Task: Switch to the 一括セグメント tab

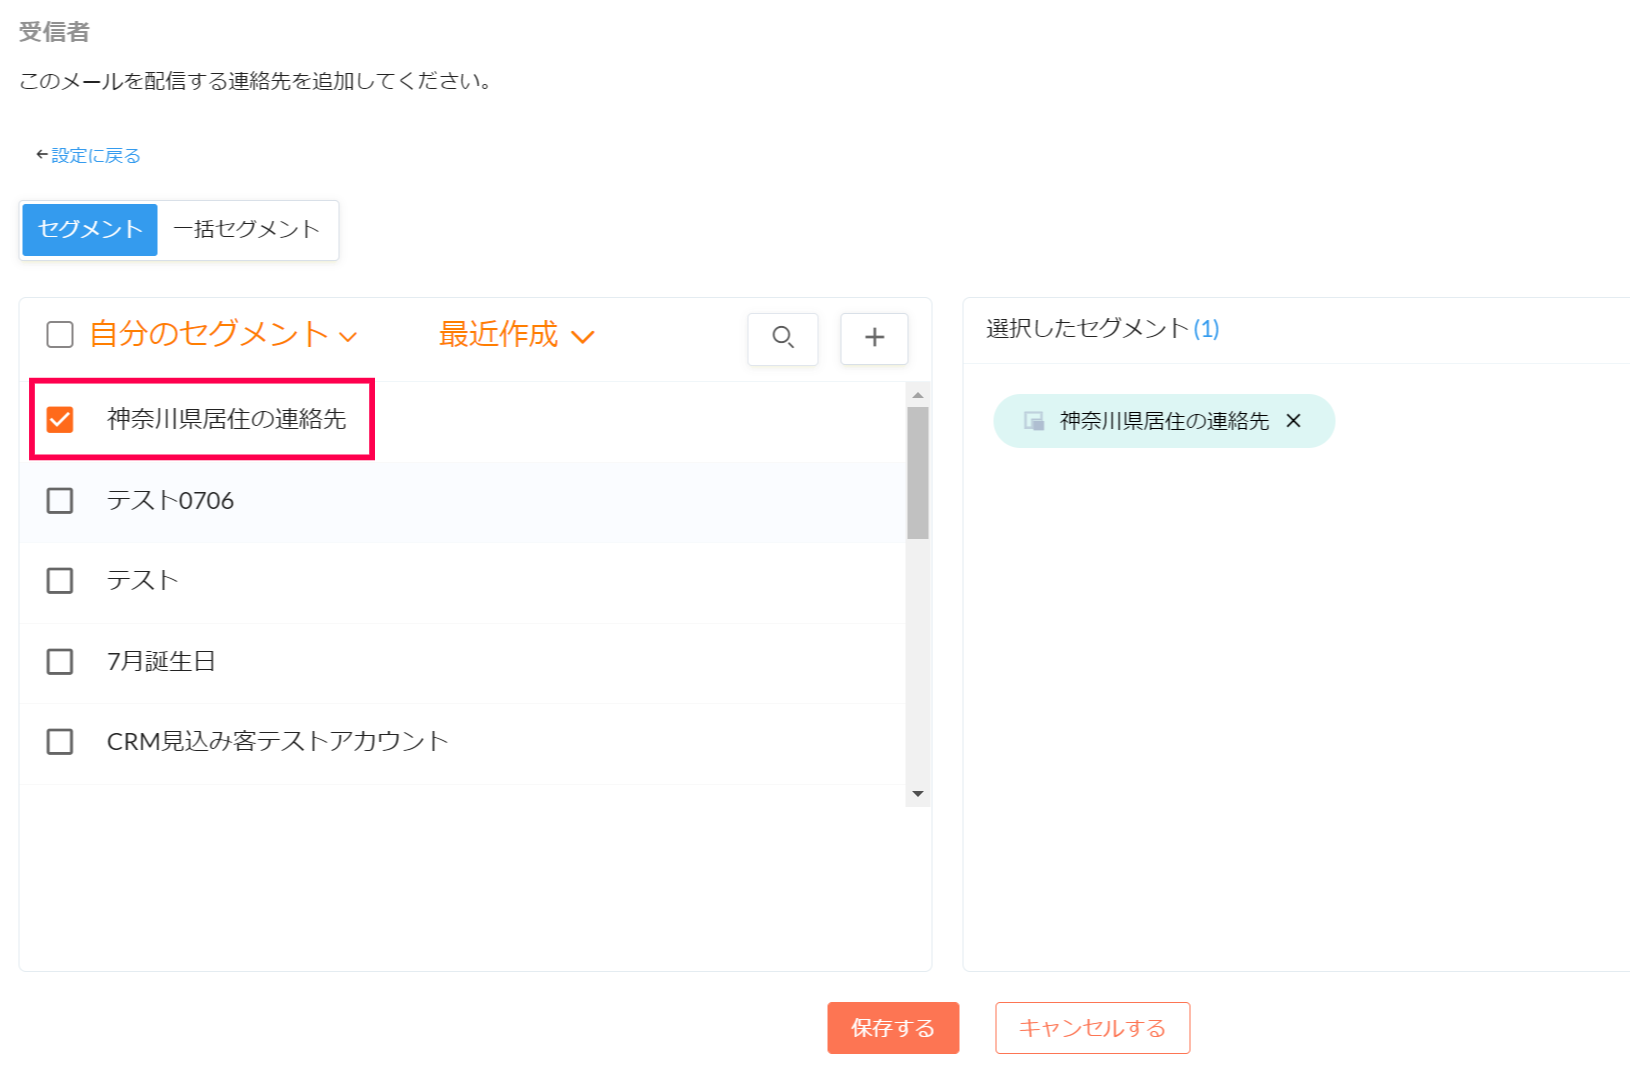Action: point(246,230)
